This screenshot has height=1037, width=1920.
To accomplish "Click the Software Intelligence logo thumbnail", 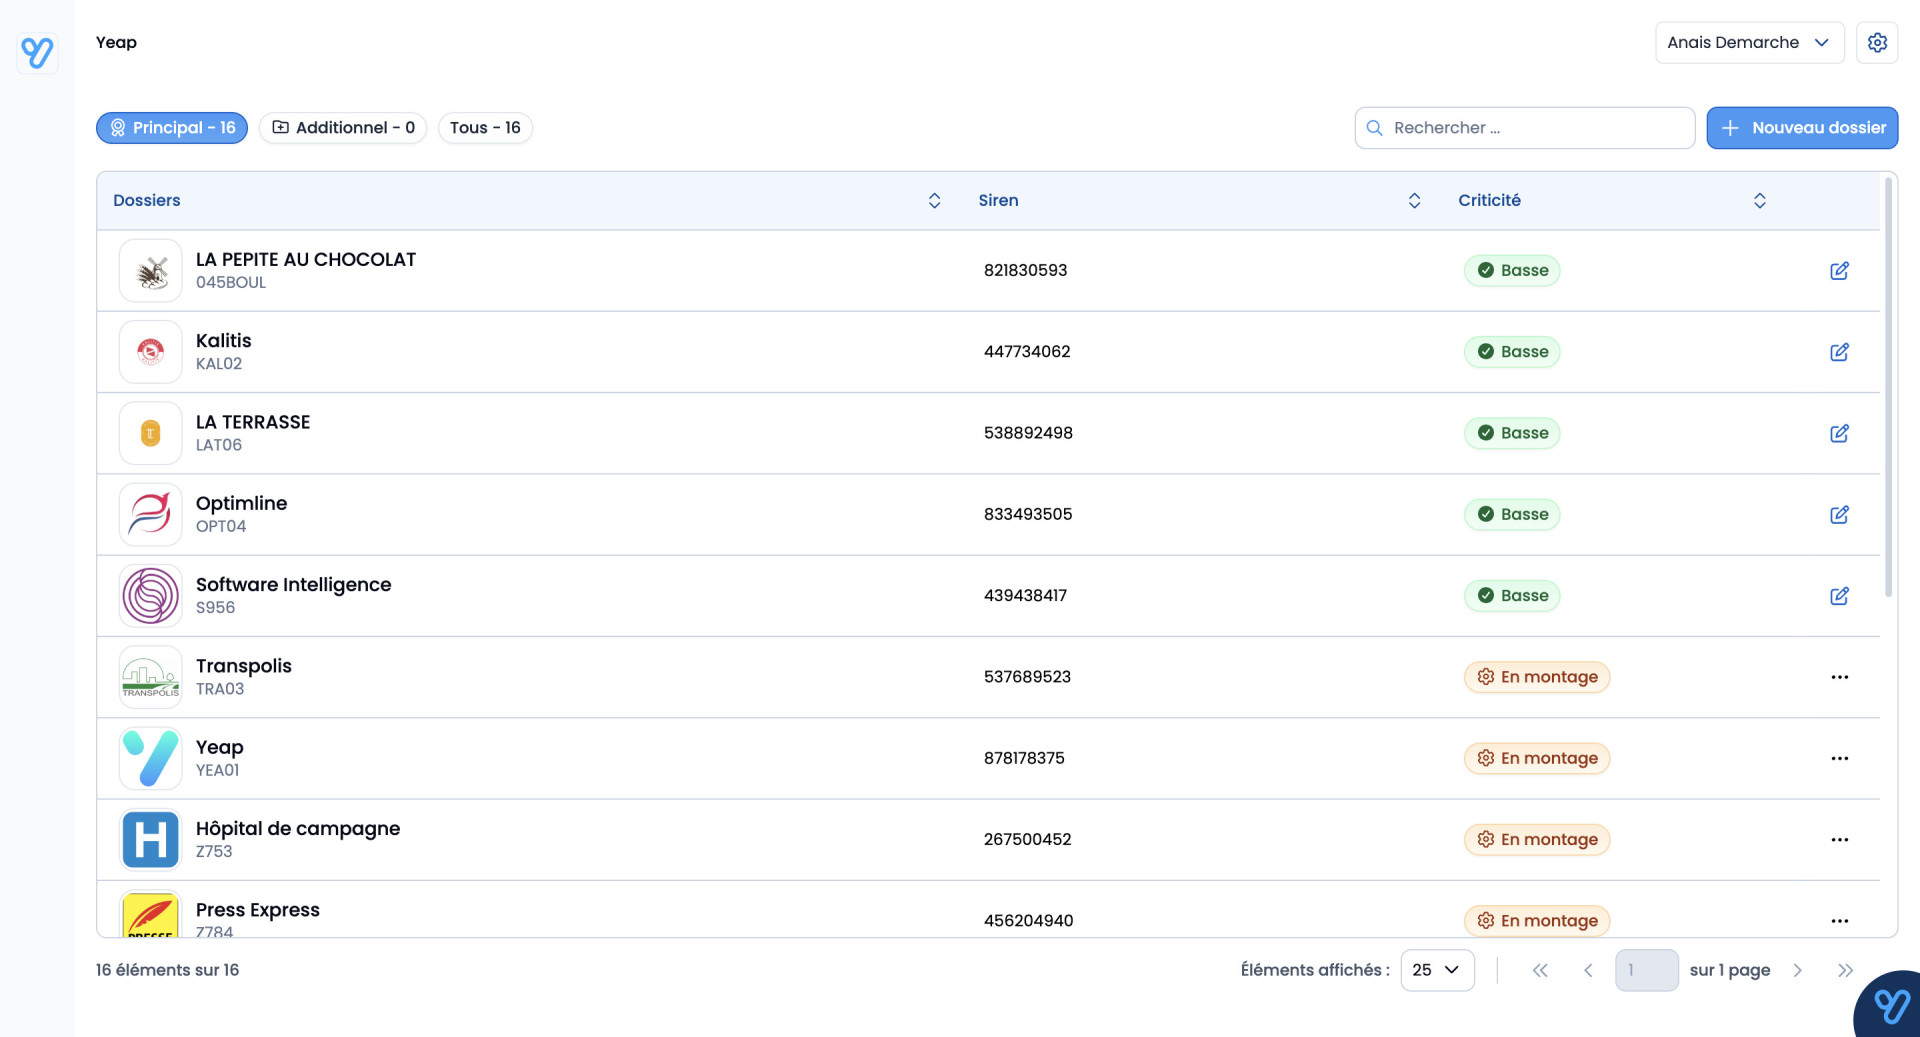I will click(x=151, y=596).
